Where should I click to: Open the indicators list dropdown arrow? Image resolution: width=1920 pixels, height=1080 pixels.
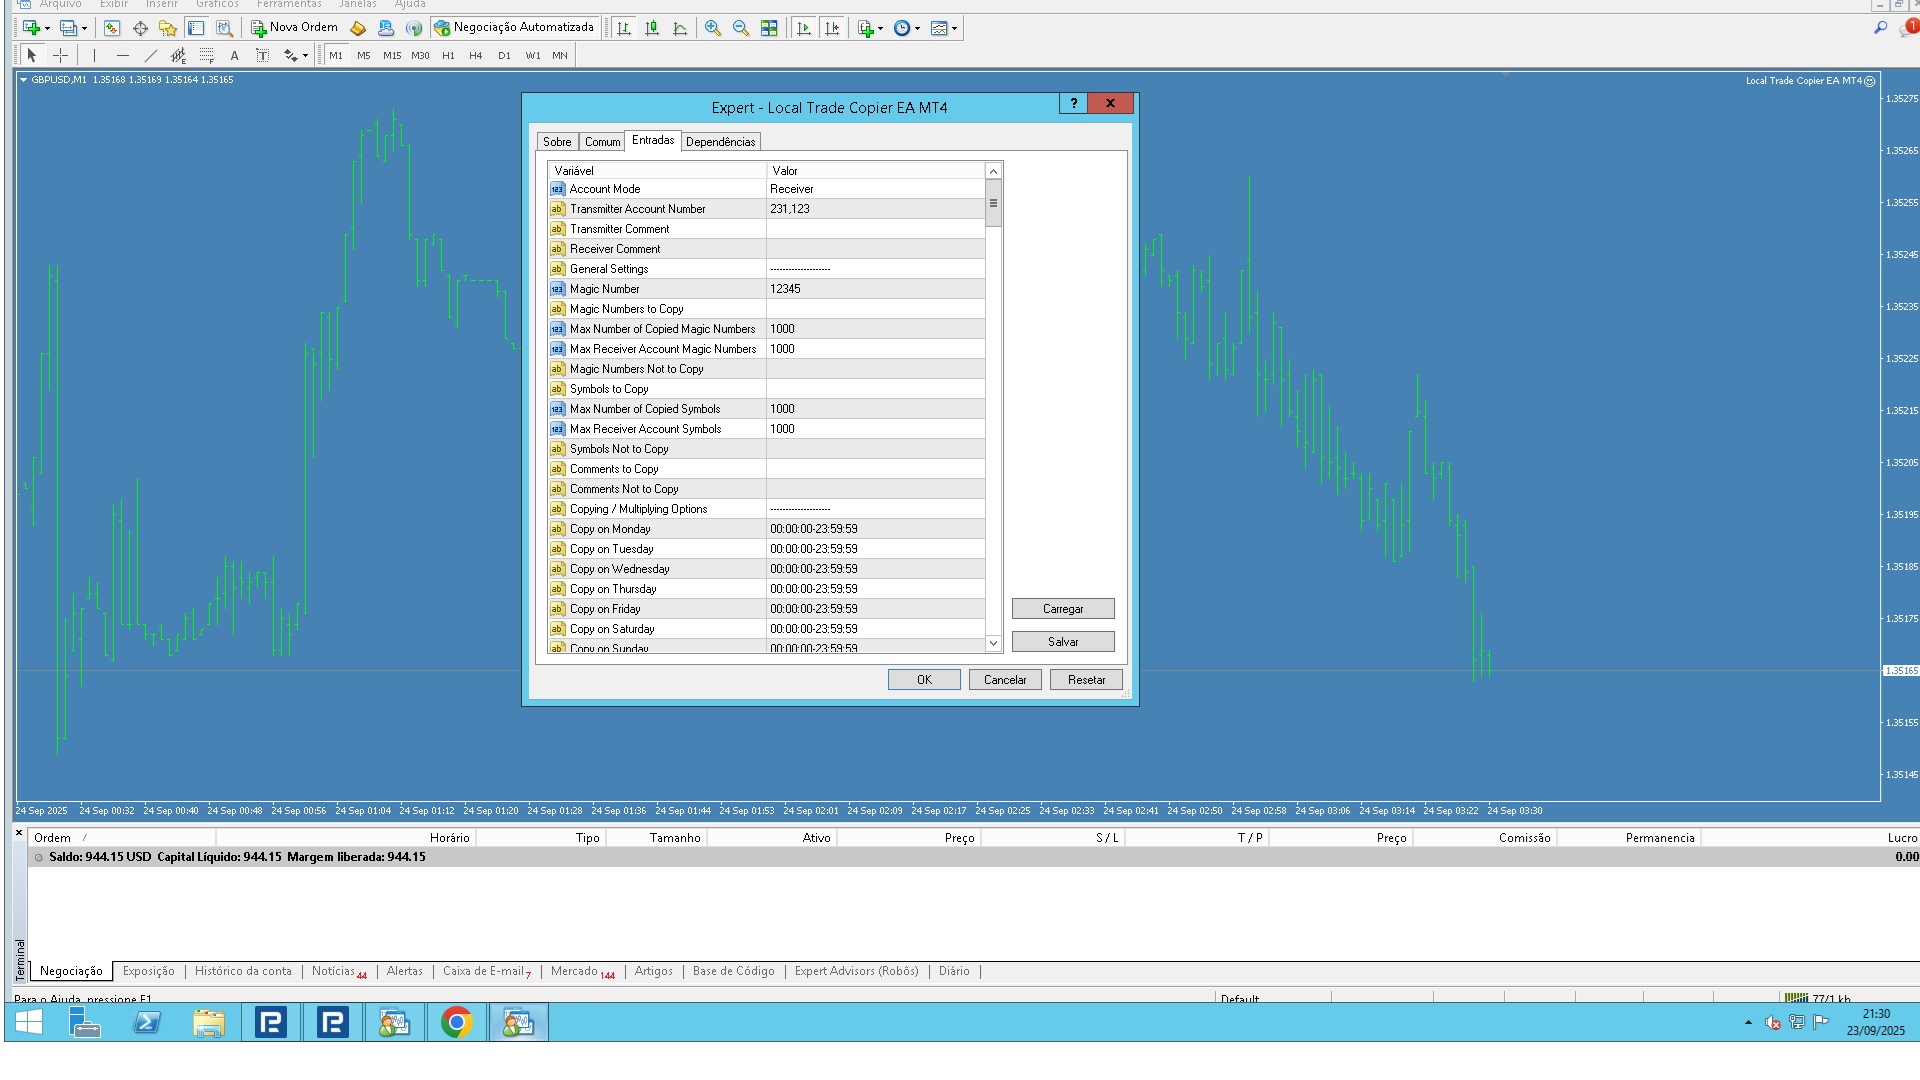[880, 29]
